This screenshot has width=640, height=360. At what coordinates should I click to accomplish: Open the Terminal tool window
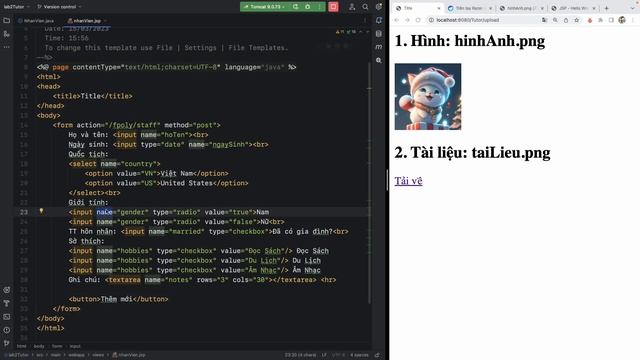[x=7, y=317]
